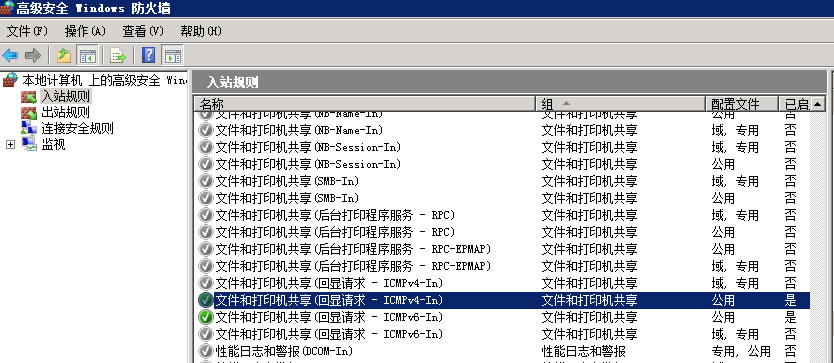
Task: Open the 操作(A) menu
Action: click(x=85, y=31)
